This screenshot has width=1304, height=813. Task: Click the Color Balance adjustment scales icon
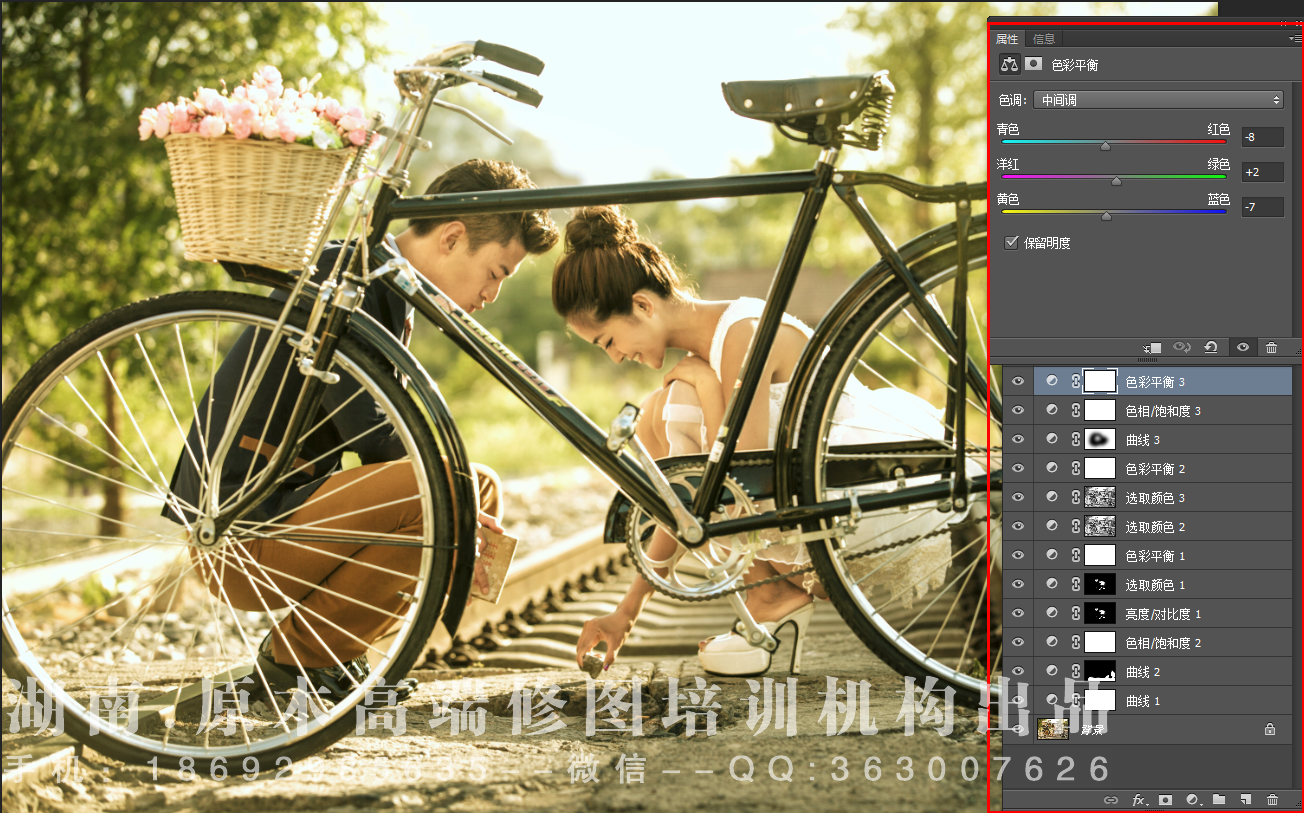[x=1009, y=64]
